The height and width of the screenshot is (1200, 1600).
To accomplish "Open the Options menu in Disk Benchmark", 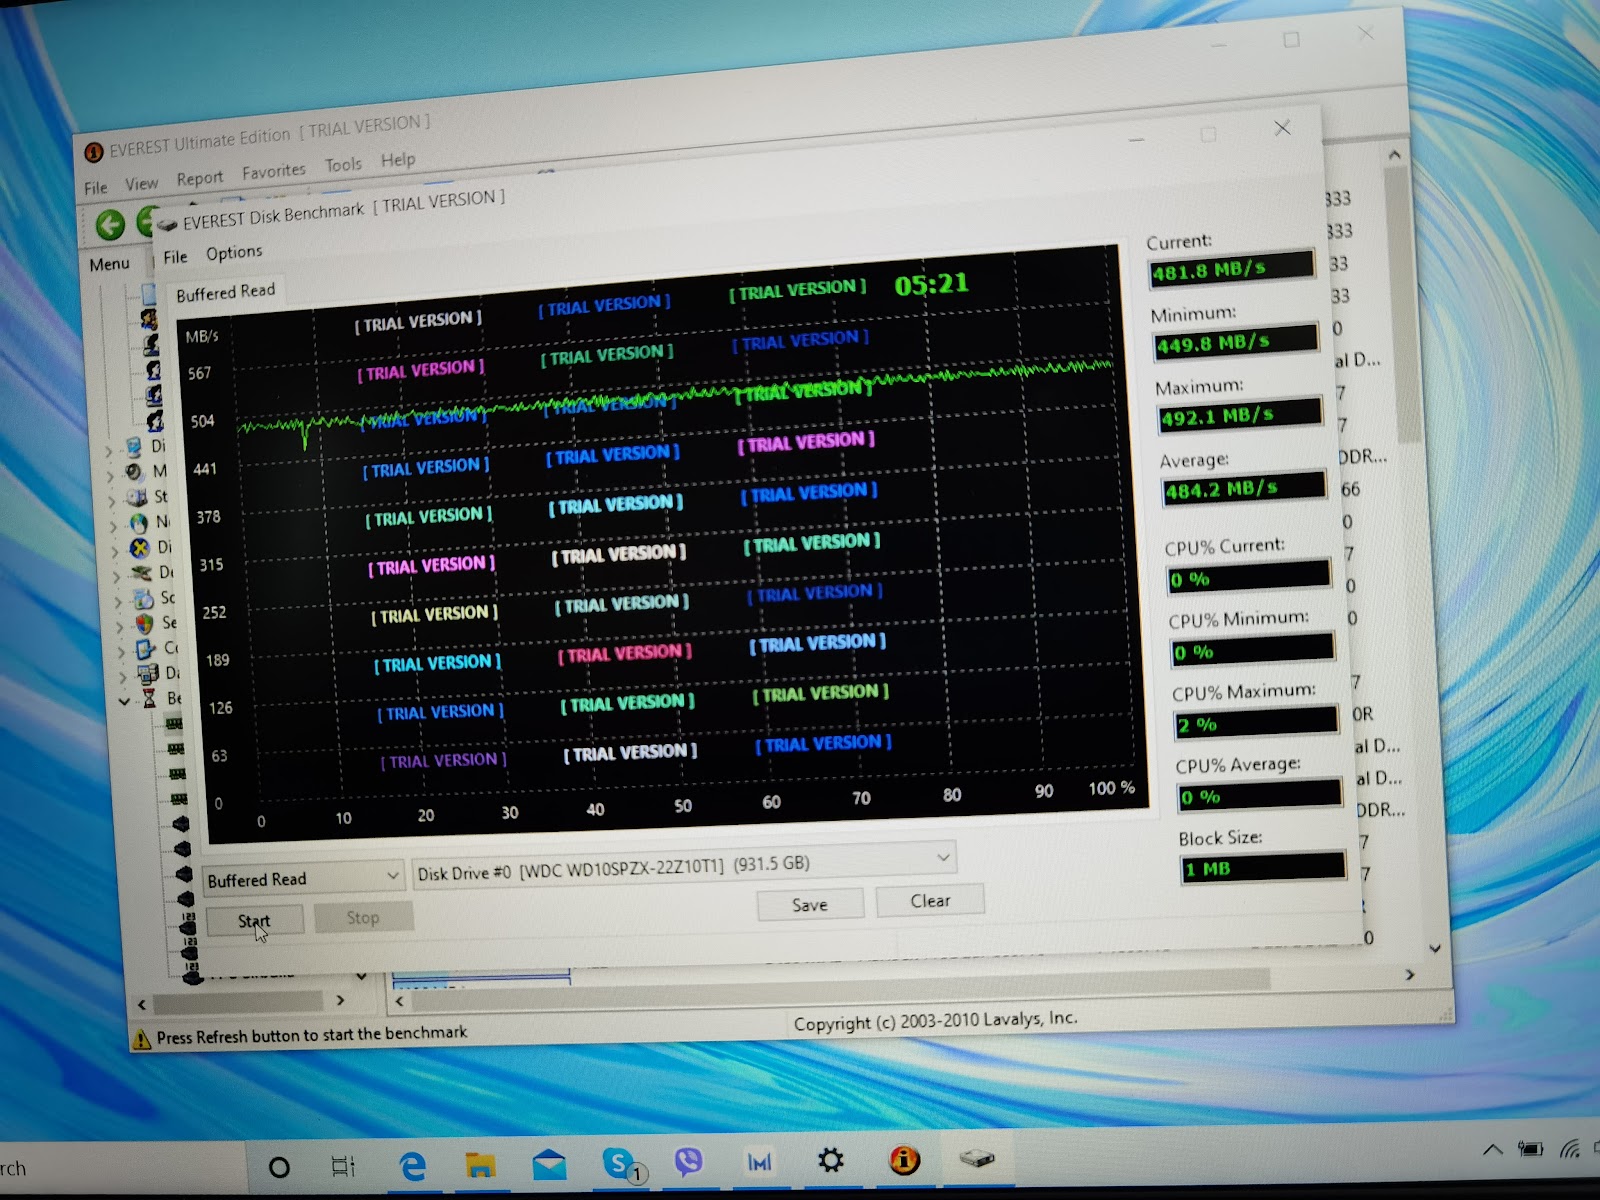I will pos(234,253).
